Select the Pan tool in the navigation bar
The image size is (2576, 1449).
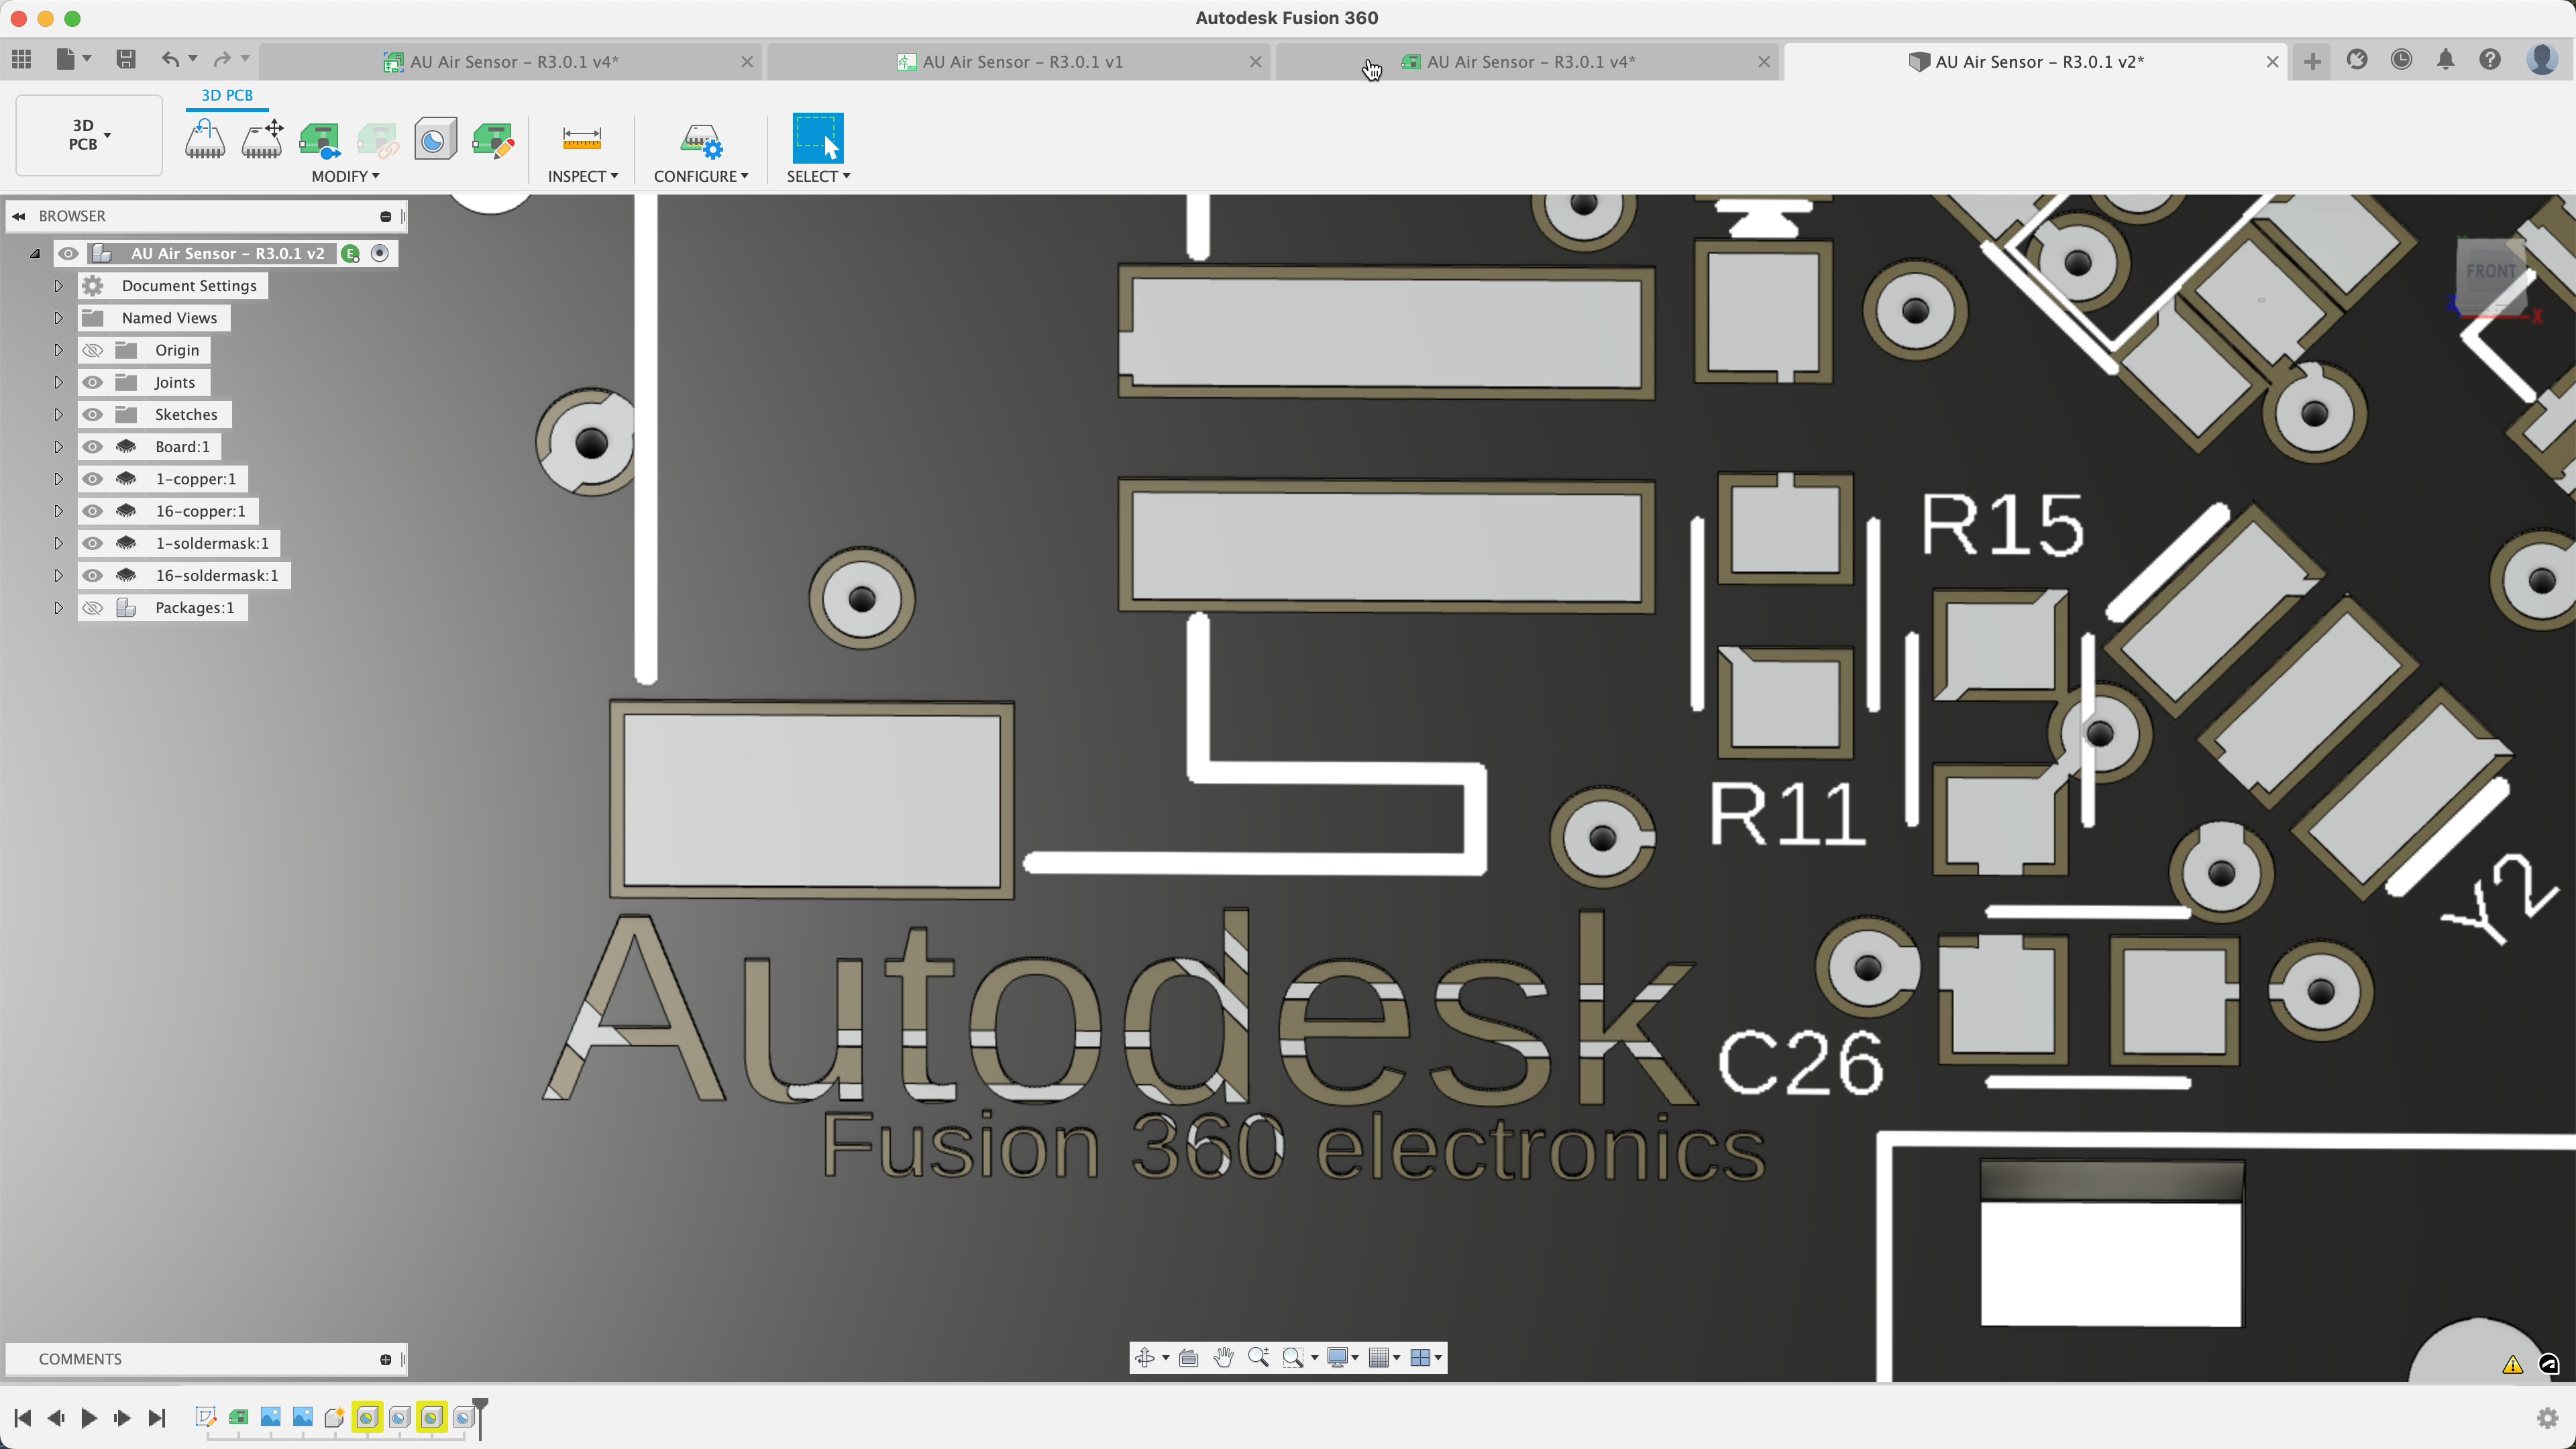point(1224,1358)
